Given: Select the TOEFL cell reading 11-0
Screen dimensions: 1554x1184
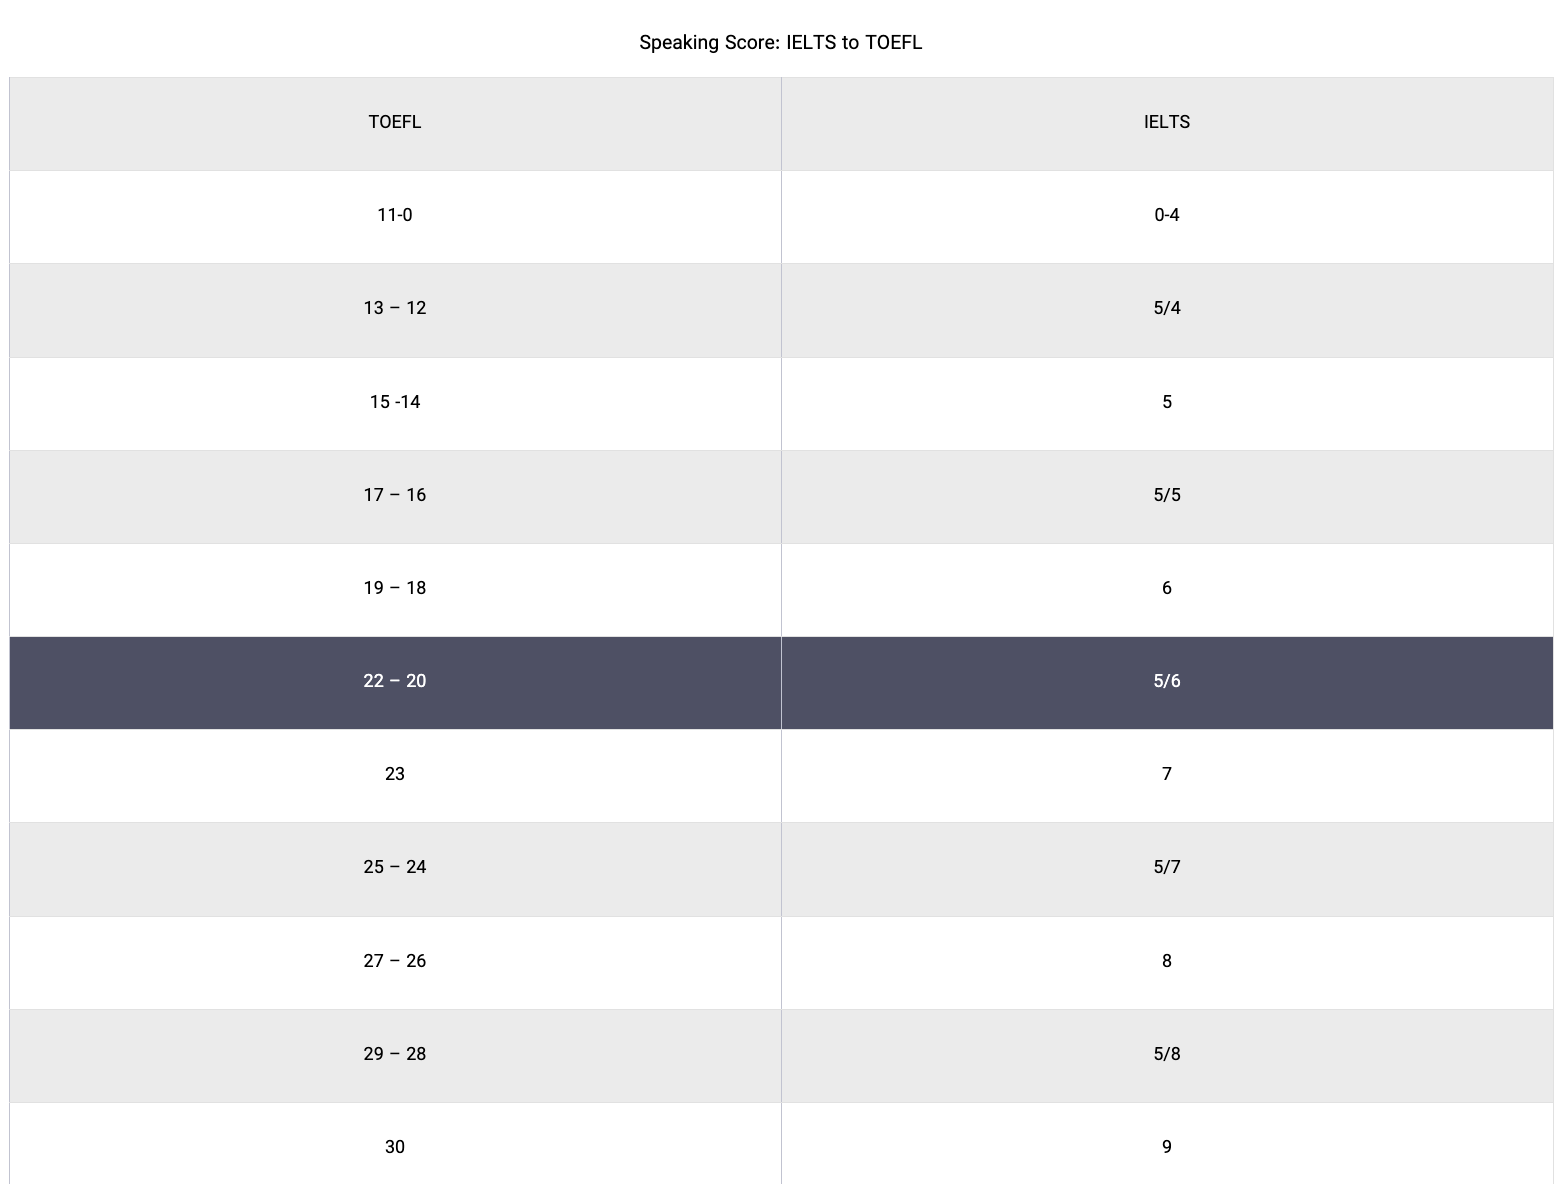Looking at the screenshot, I should (395, 215).
